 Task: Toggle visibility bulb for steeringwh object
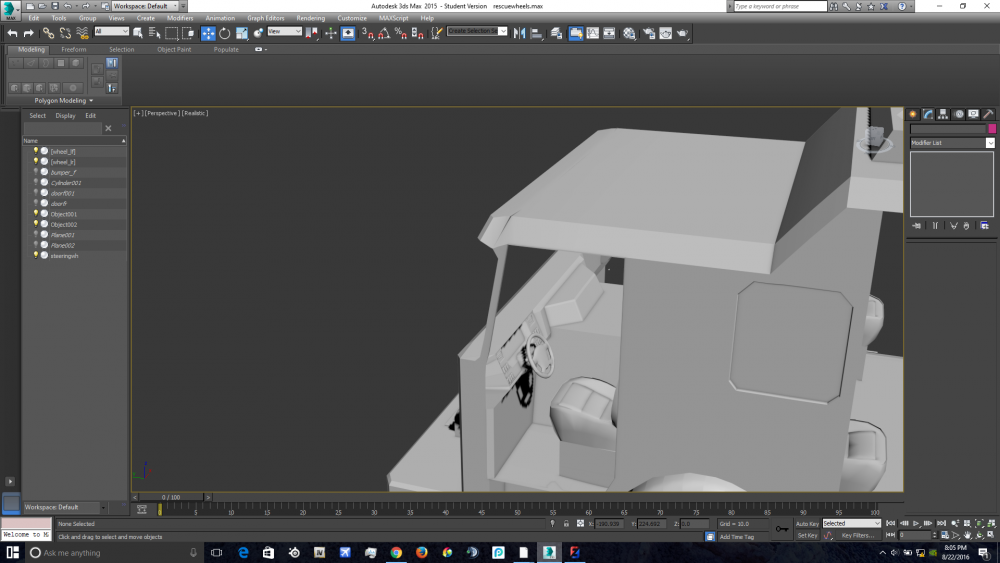[x=36, y=256]
